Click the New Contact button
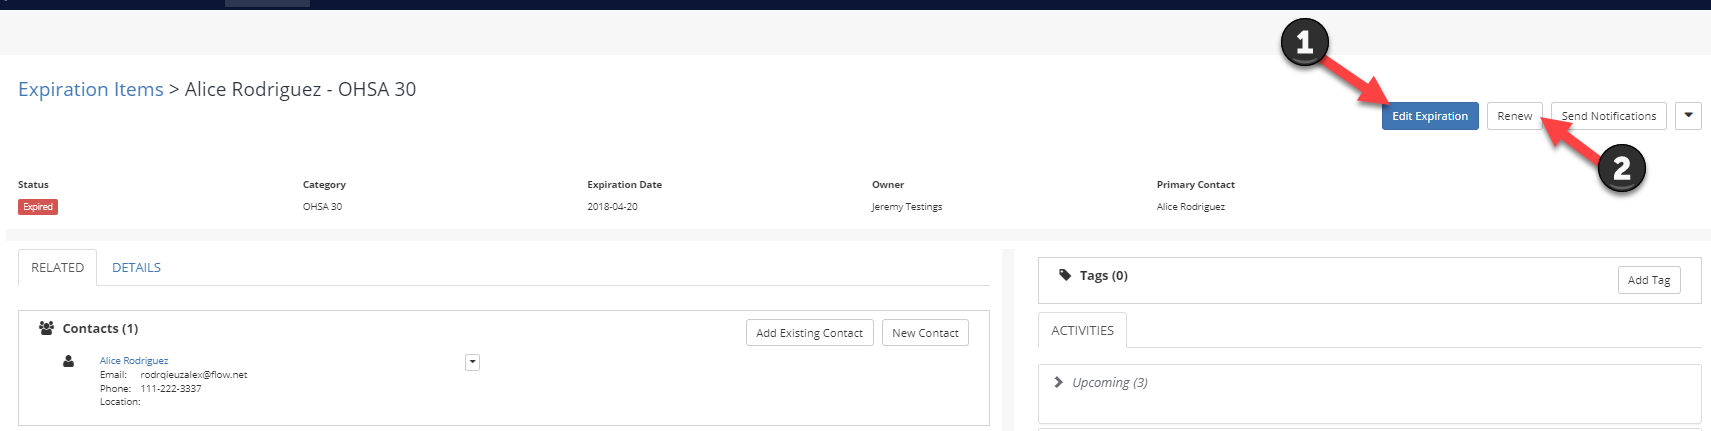This screenshot has width=1711, height=431. (x=925, y=333)
